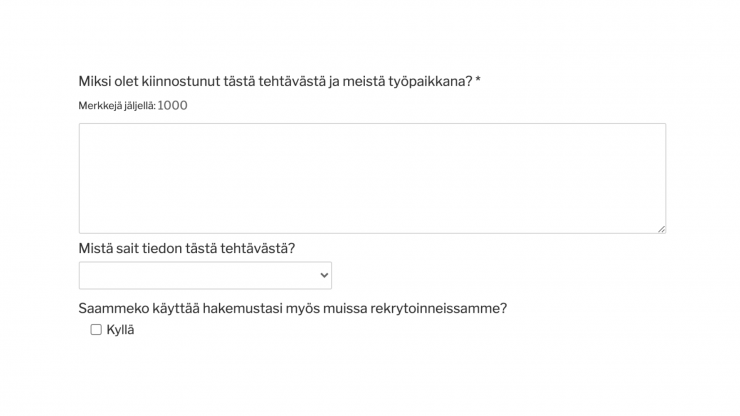The width and height of the screenshot is (740, 416).
Task: Click the 1000 remaining characters value
Action: click(x=172, y=106)
